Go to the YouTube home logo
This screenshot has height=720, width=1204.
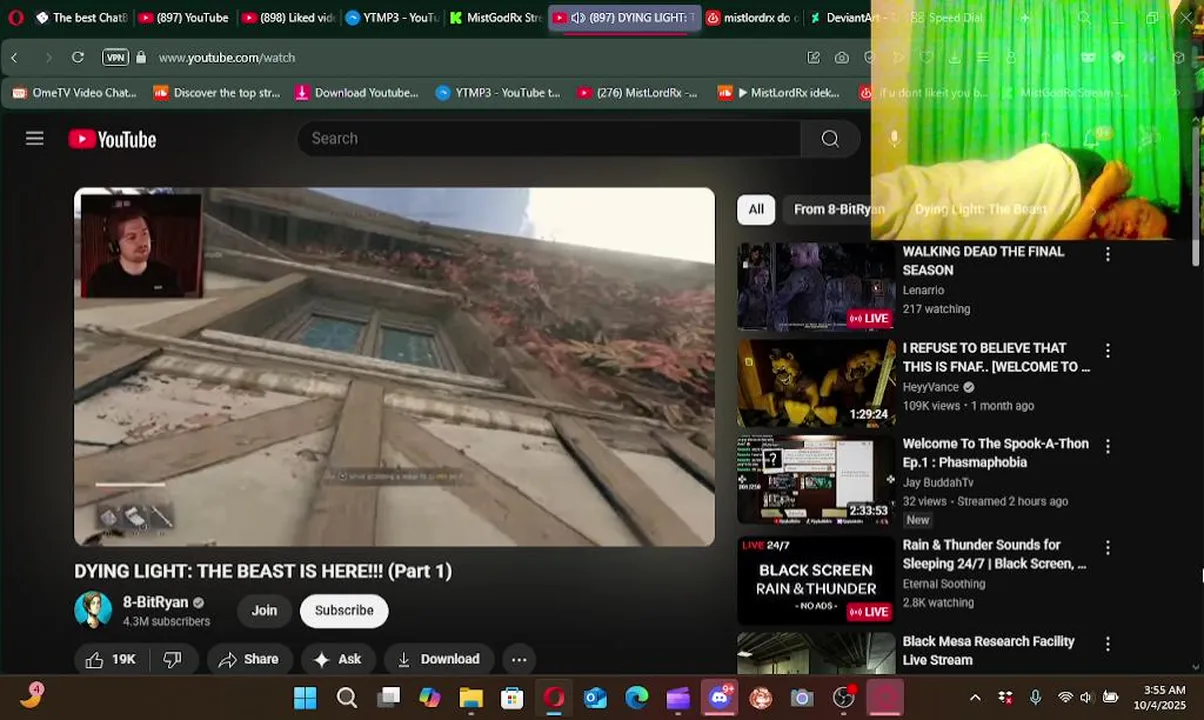(112, 139)
